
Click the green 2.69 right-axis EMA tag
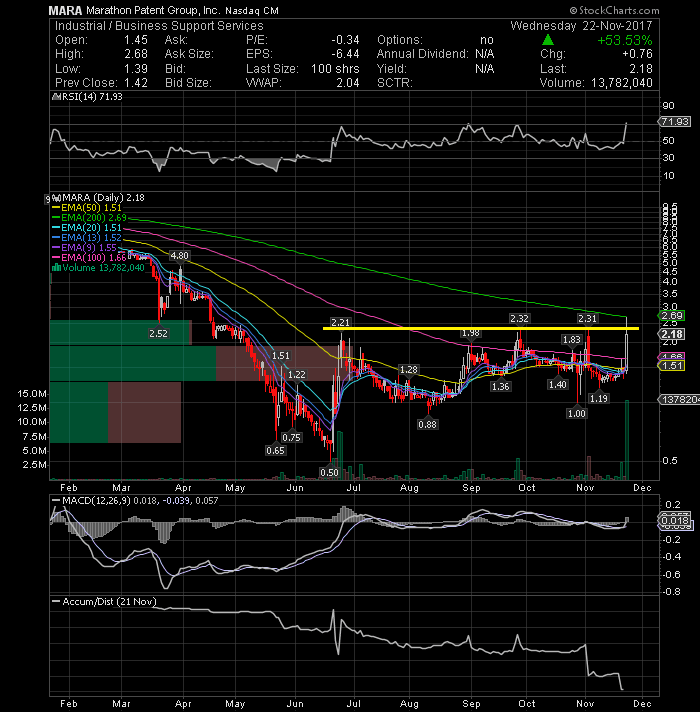[671, 316]
